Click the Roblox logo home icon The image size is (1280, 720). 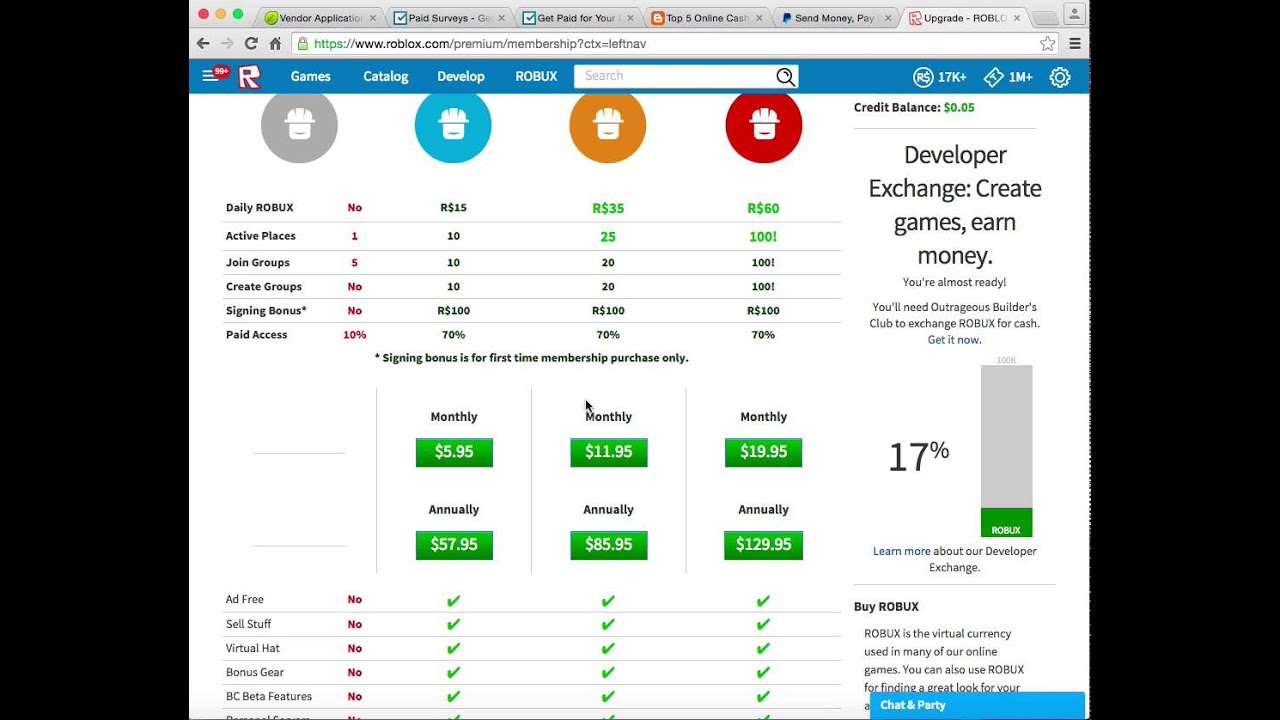(249, 76)
